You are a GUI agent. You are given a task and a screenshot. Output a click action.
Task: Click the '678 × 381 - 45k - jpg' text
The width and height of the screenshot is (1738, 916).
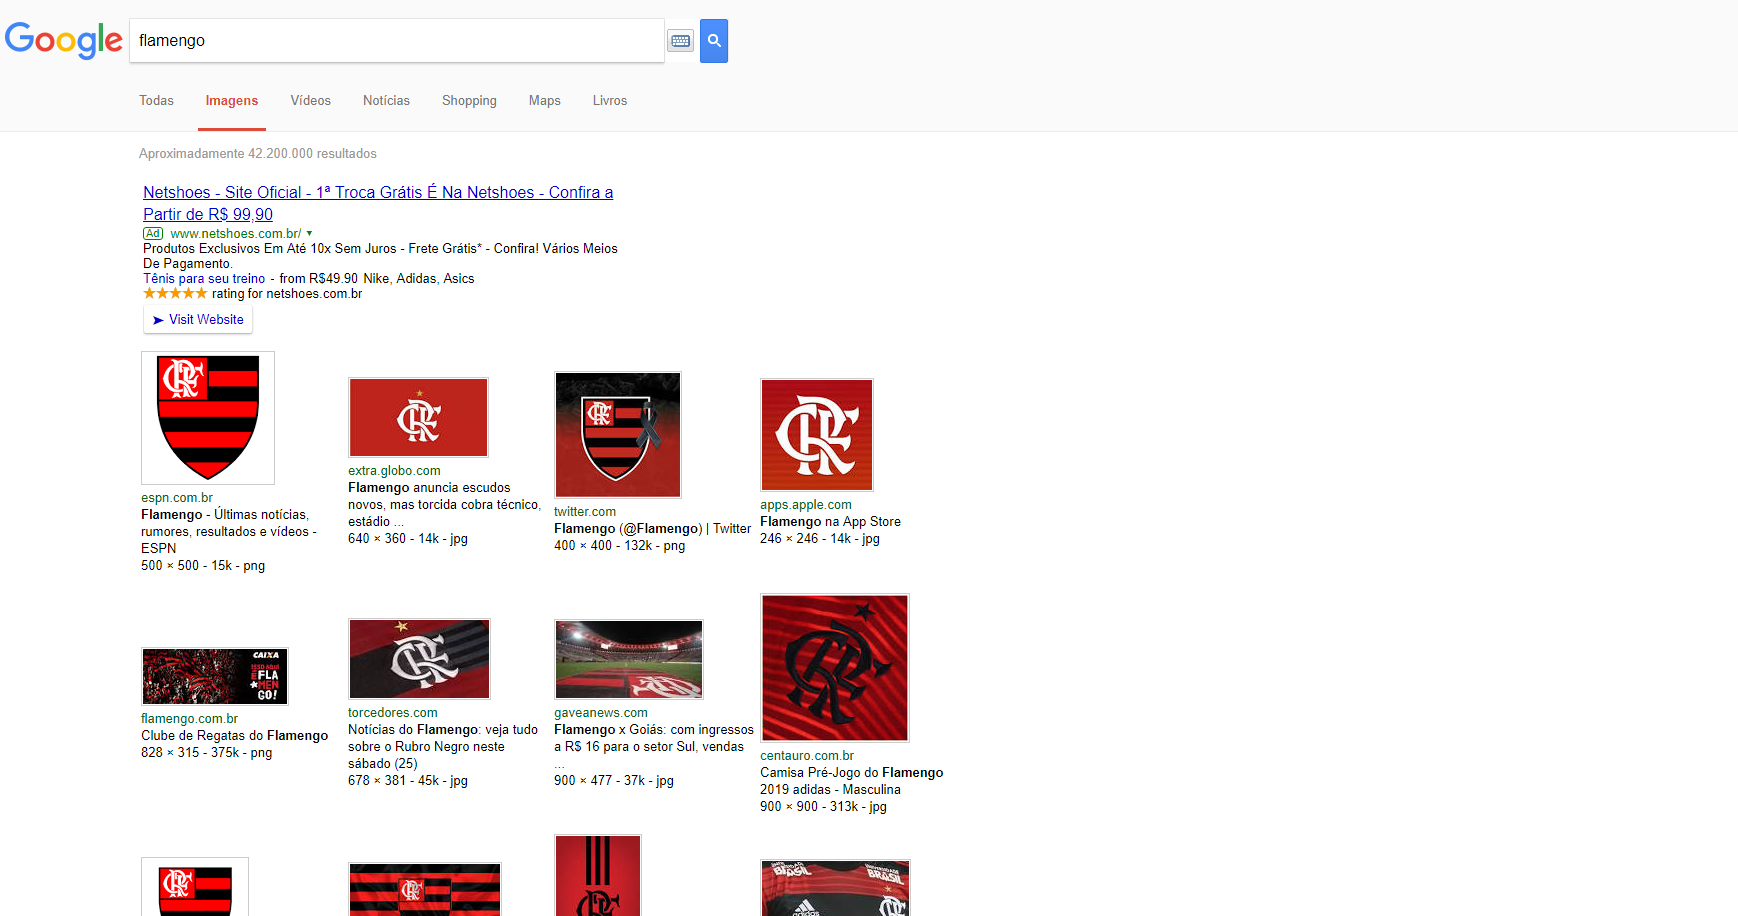point(408,781)
